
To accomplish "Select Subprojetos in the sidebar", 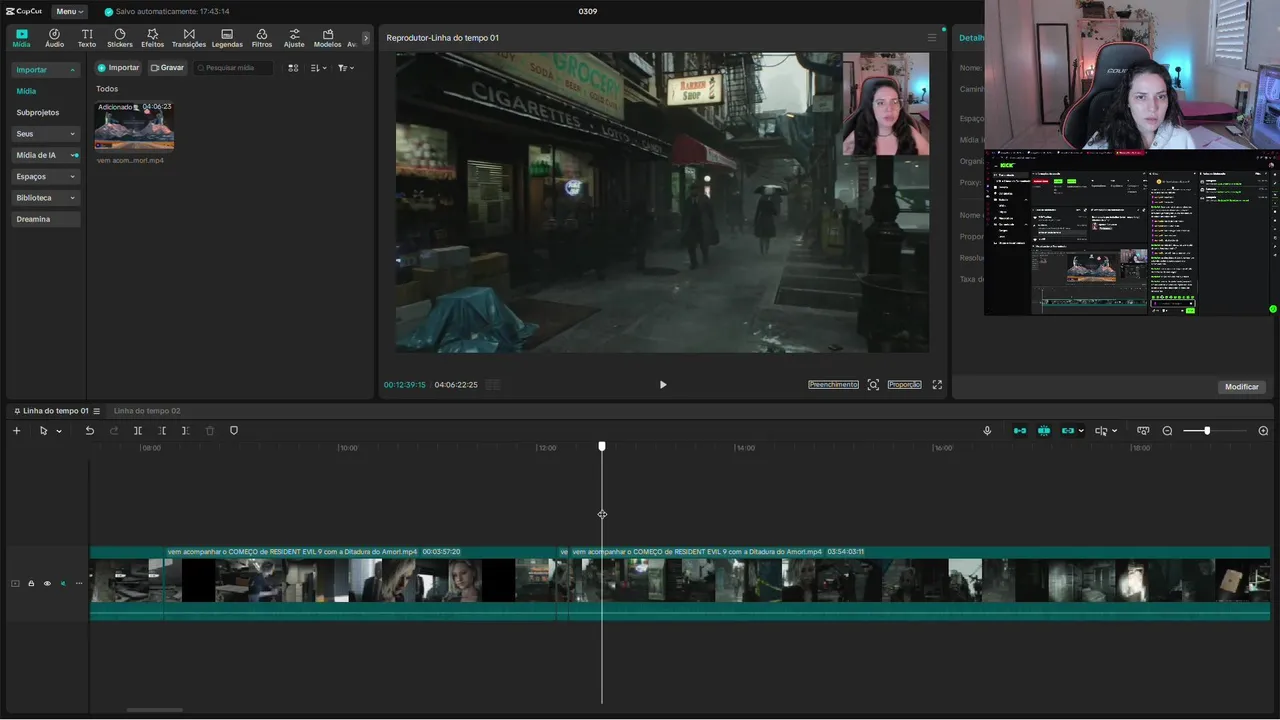I will pos(38,113).
